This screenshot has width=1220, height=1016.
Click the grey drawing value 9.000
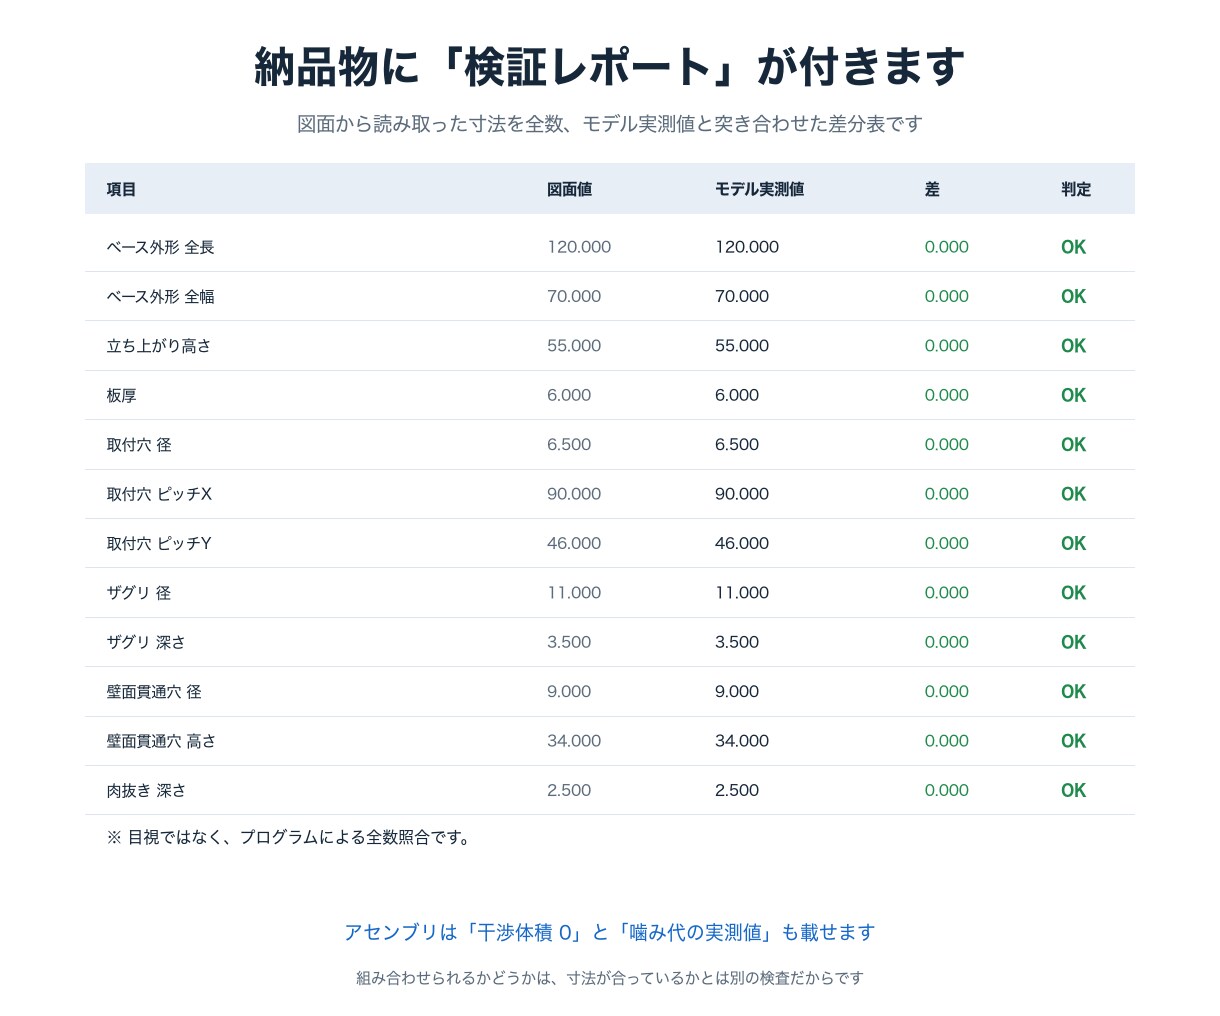pos(569,691)
